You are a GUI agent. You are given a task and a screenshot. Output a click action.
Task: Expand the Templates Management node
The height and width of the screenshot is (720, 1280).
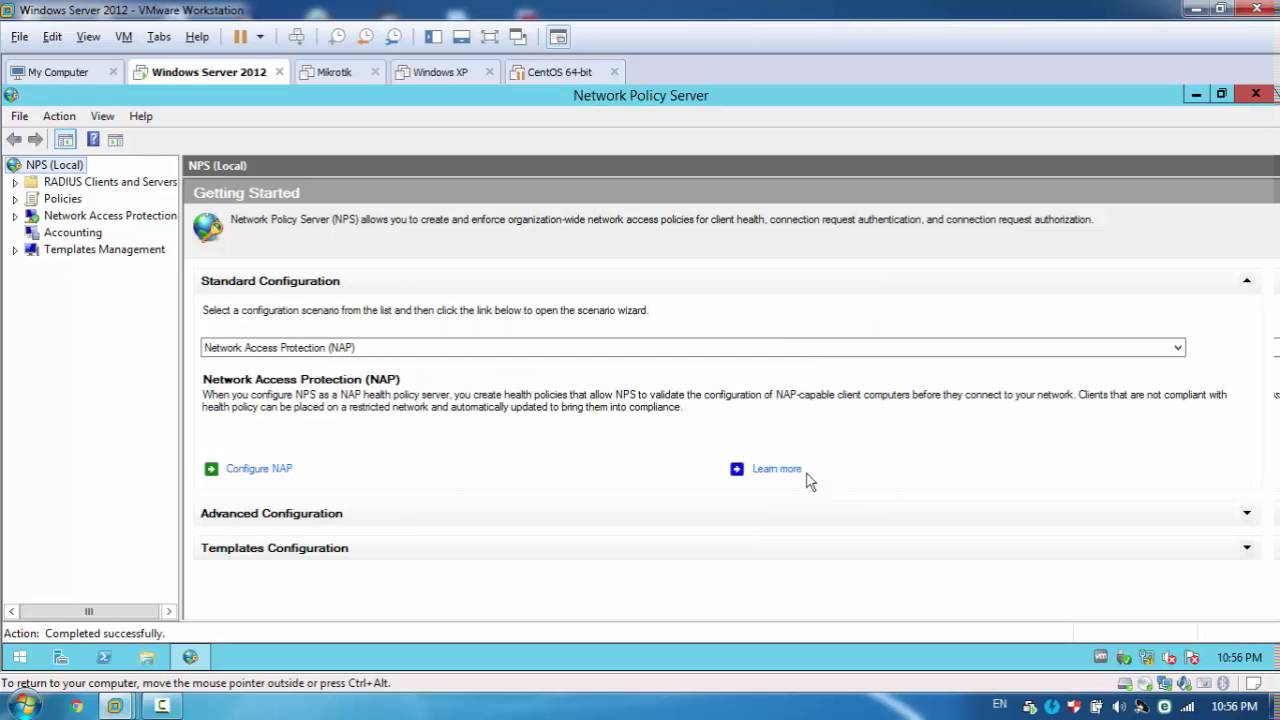(x=15, y=250)
